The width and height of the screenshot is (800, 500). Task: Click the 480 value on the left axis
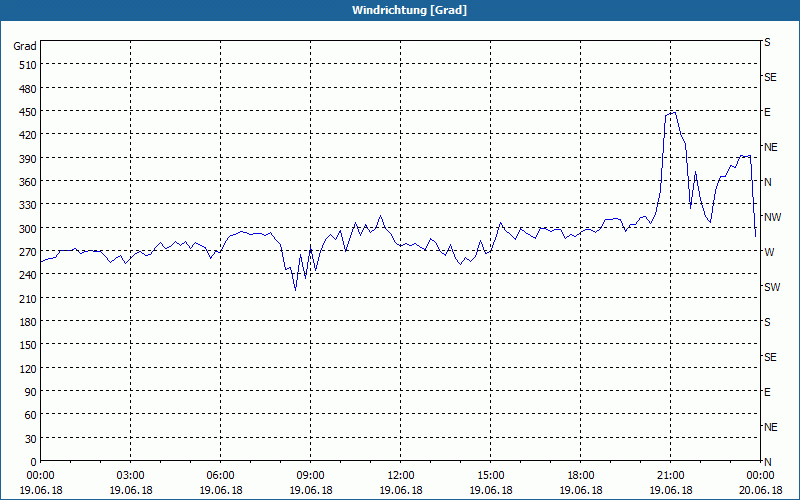pyautogui.click(x=29, y=88)
